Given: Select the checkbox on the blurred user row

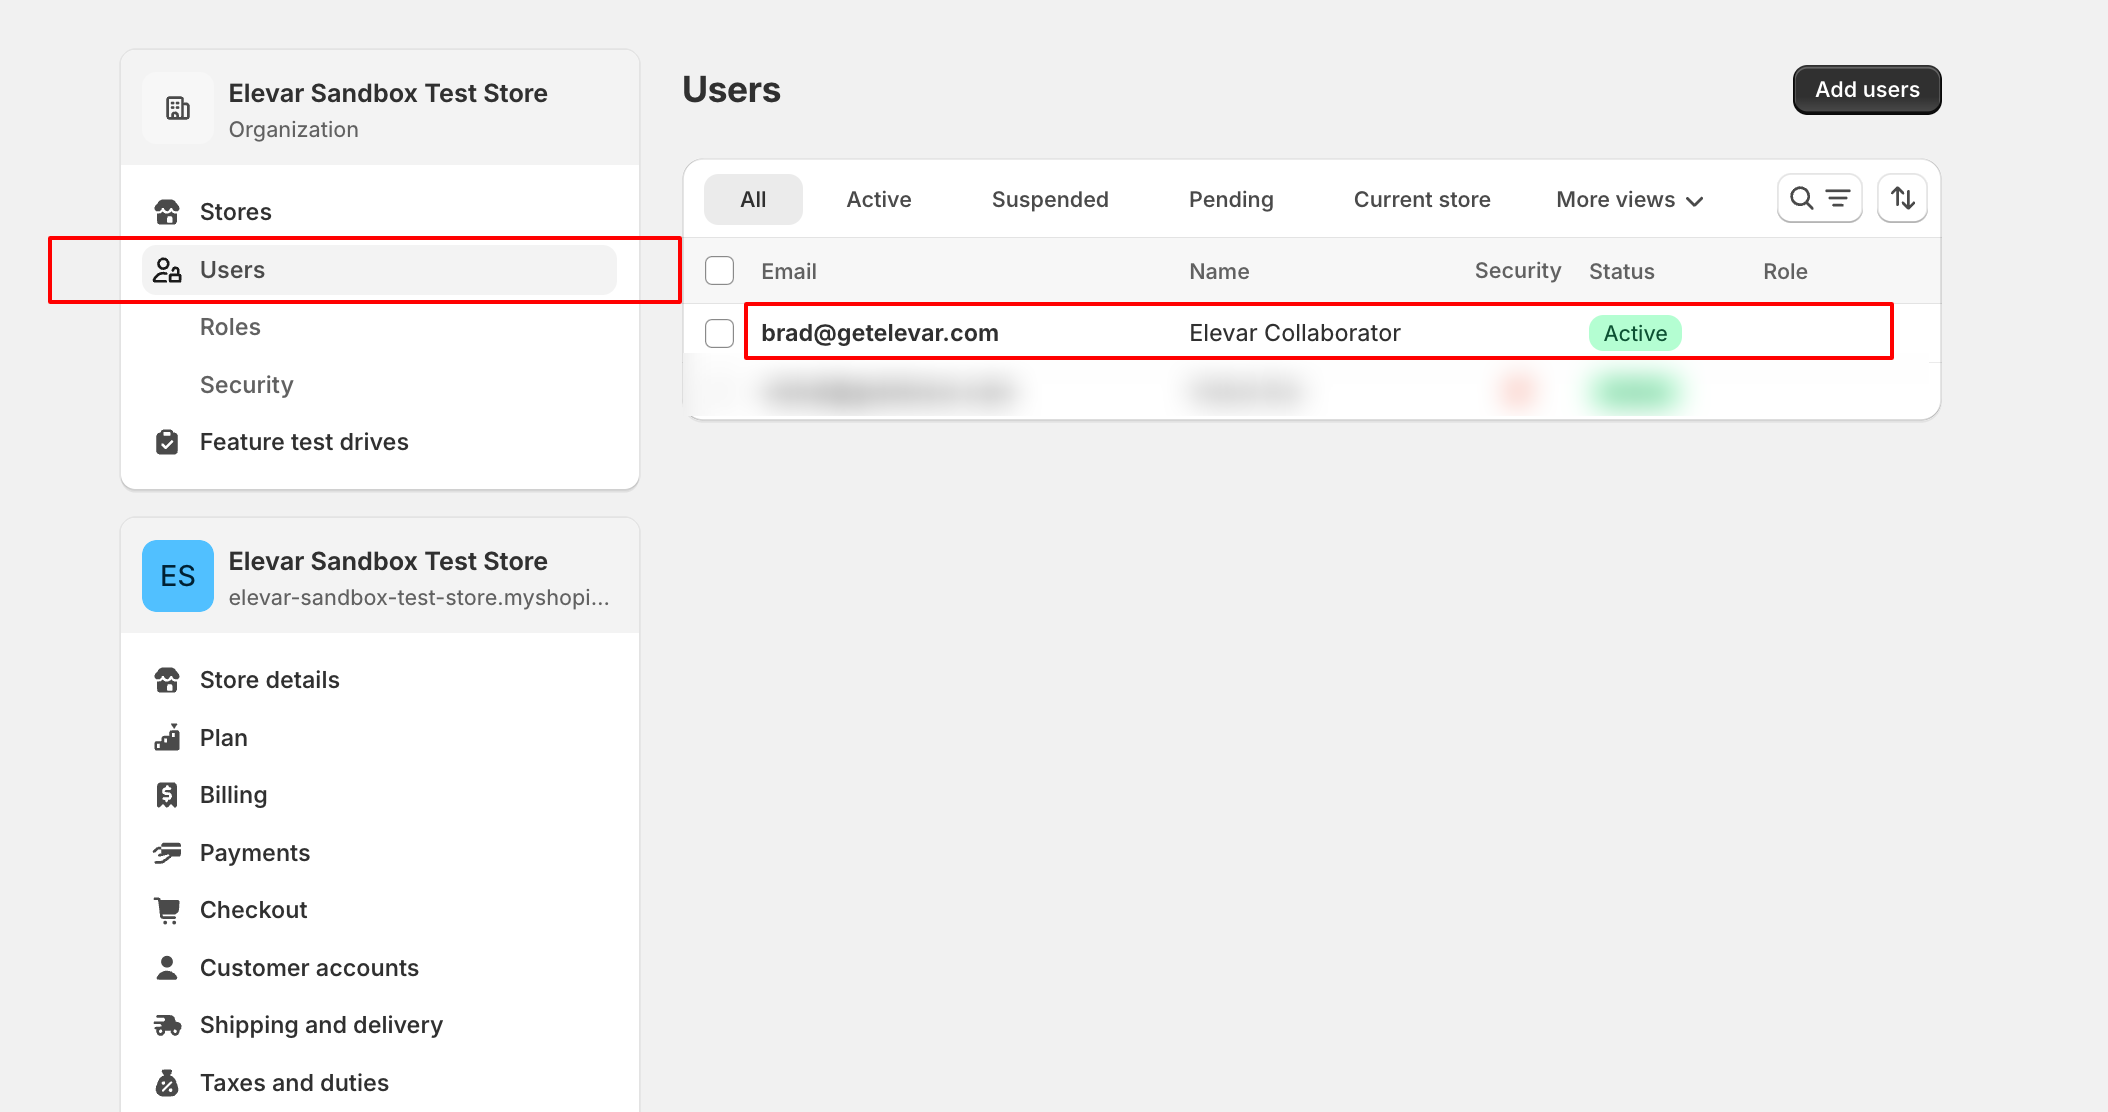Looking at the screenshot, I should [719, 391].
